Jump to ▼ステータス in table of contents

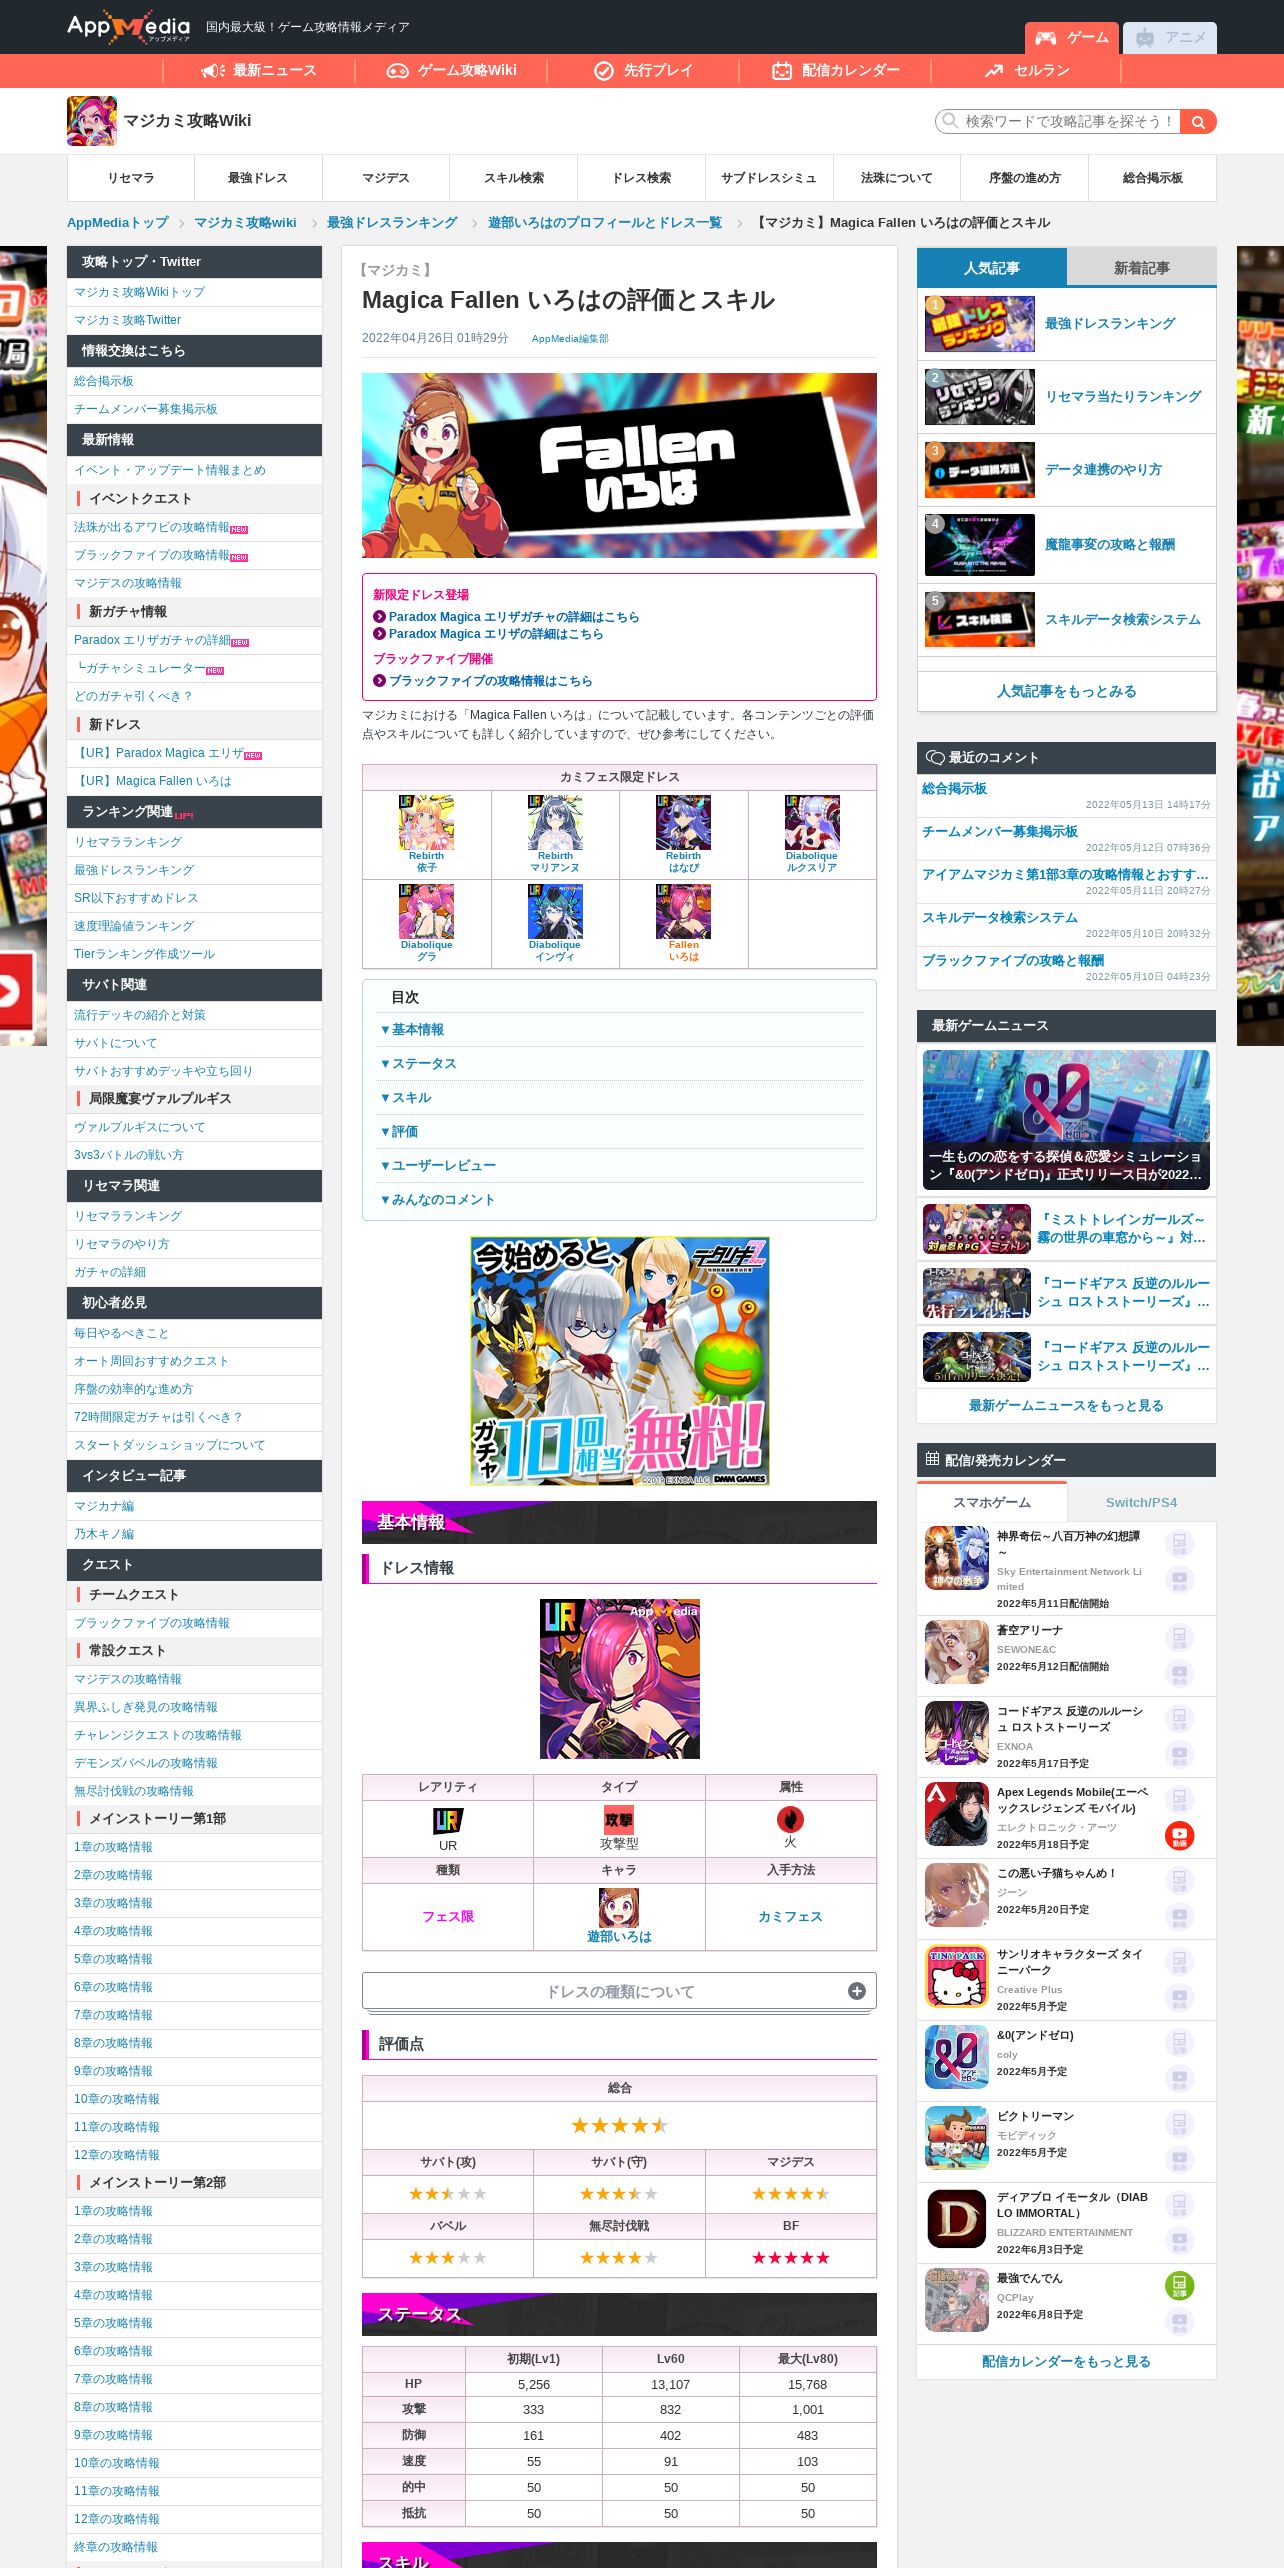[418, 1063]
